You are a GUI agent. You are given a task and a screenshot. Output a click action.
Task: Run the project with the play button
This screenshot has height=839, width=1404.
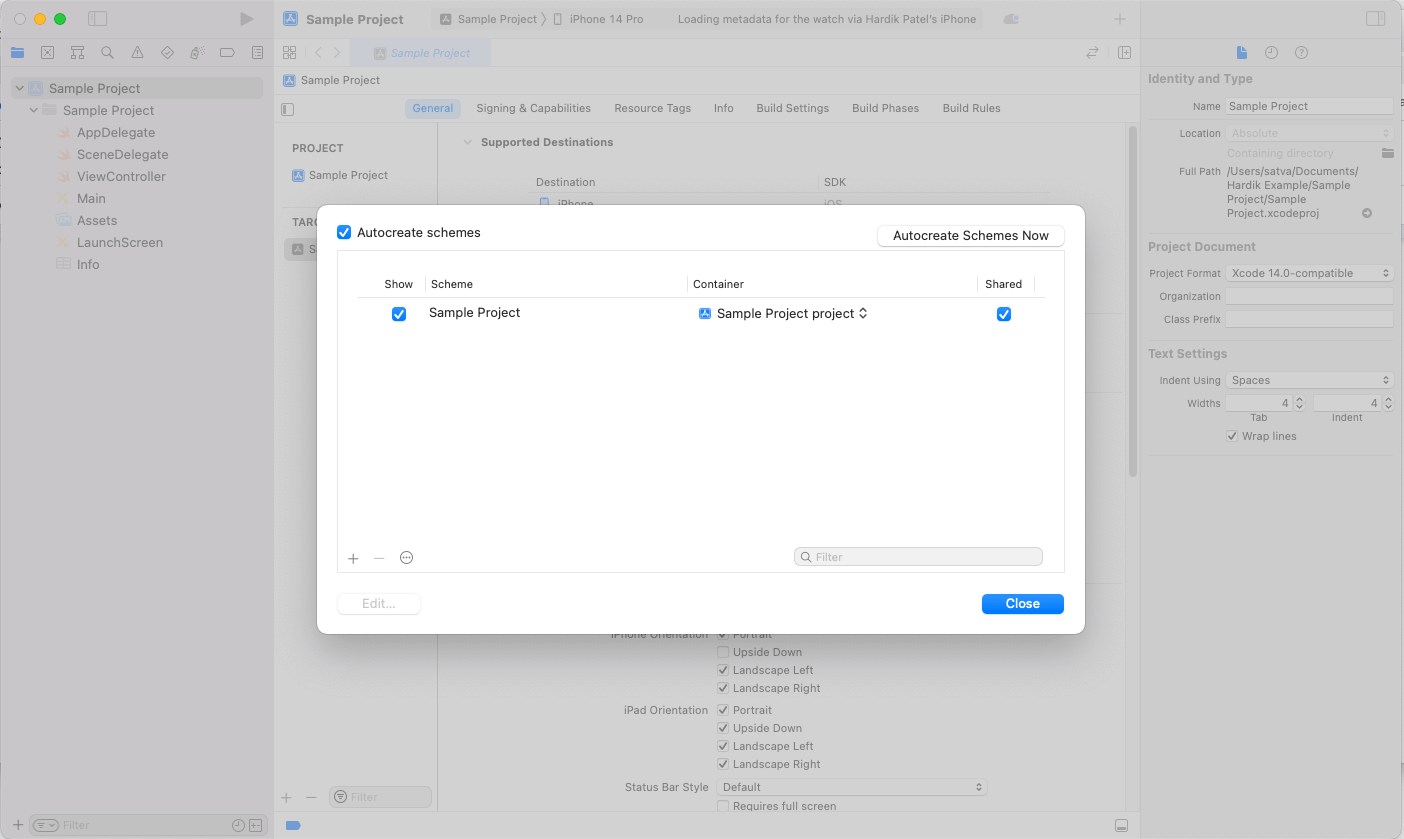[246, 19]
